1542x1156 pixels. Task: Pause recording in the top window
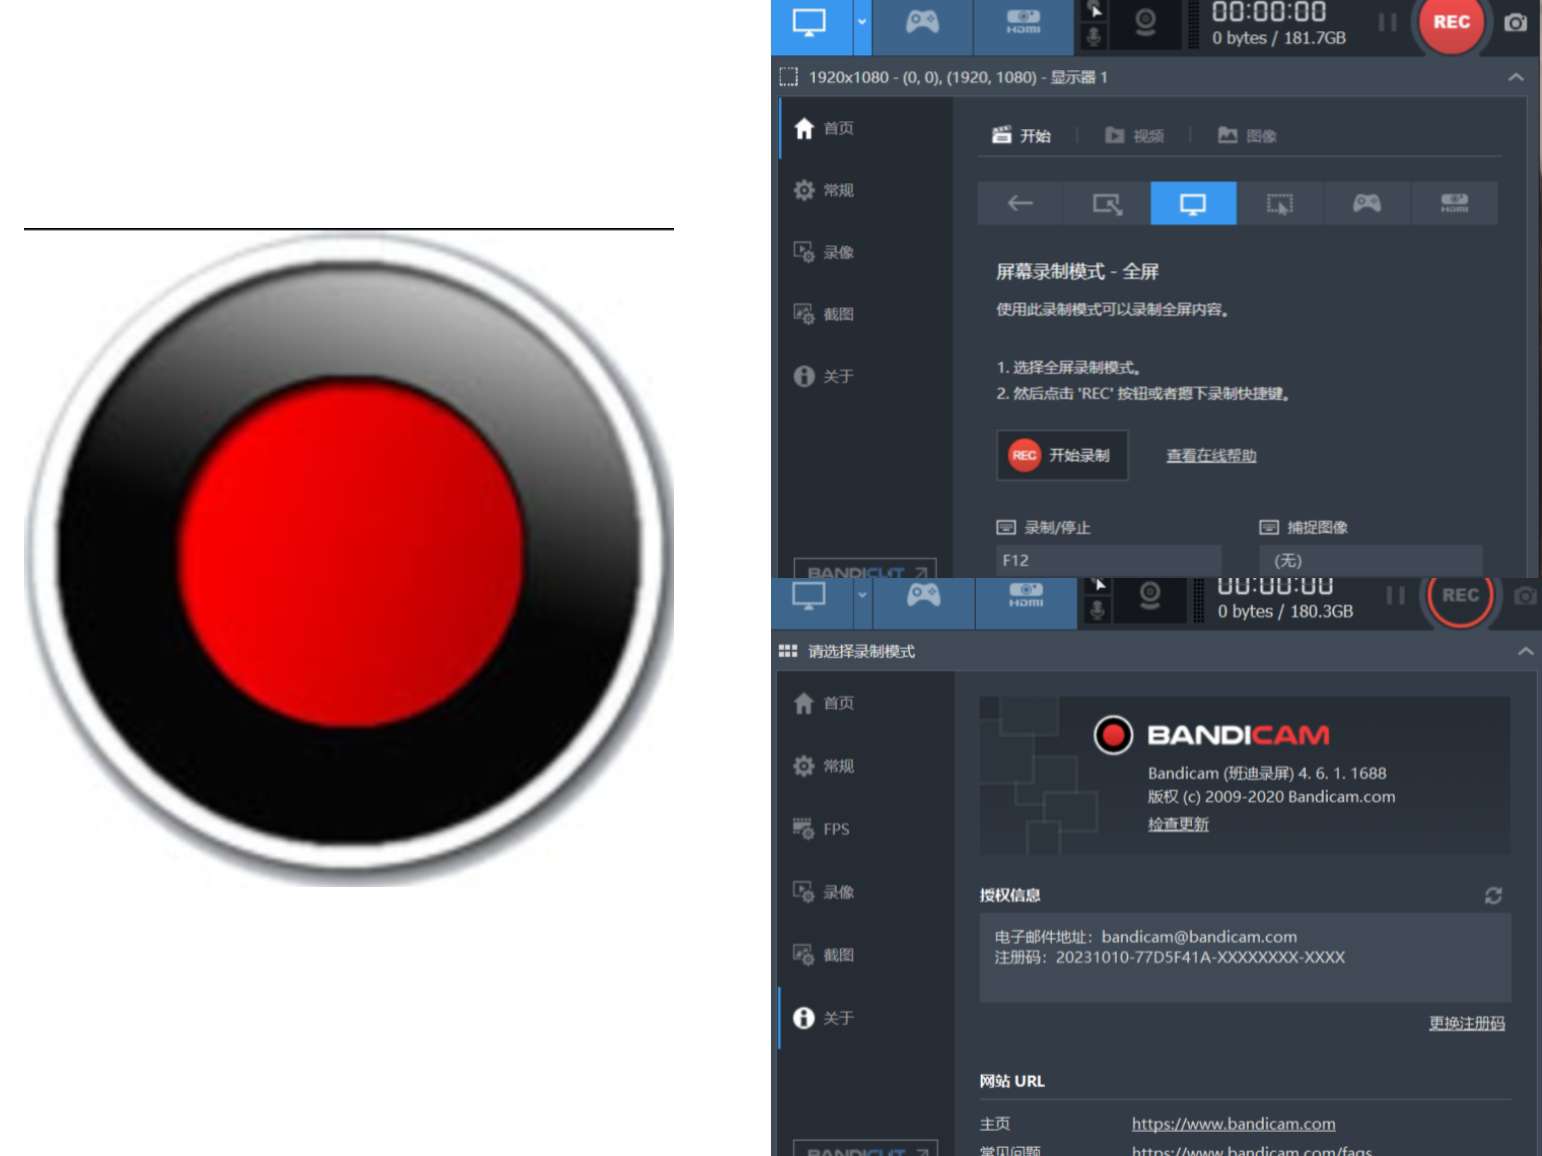(1387, 22)
